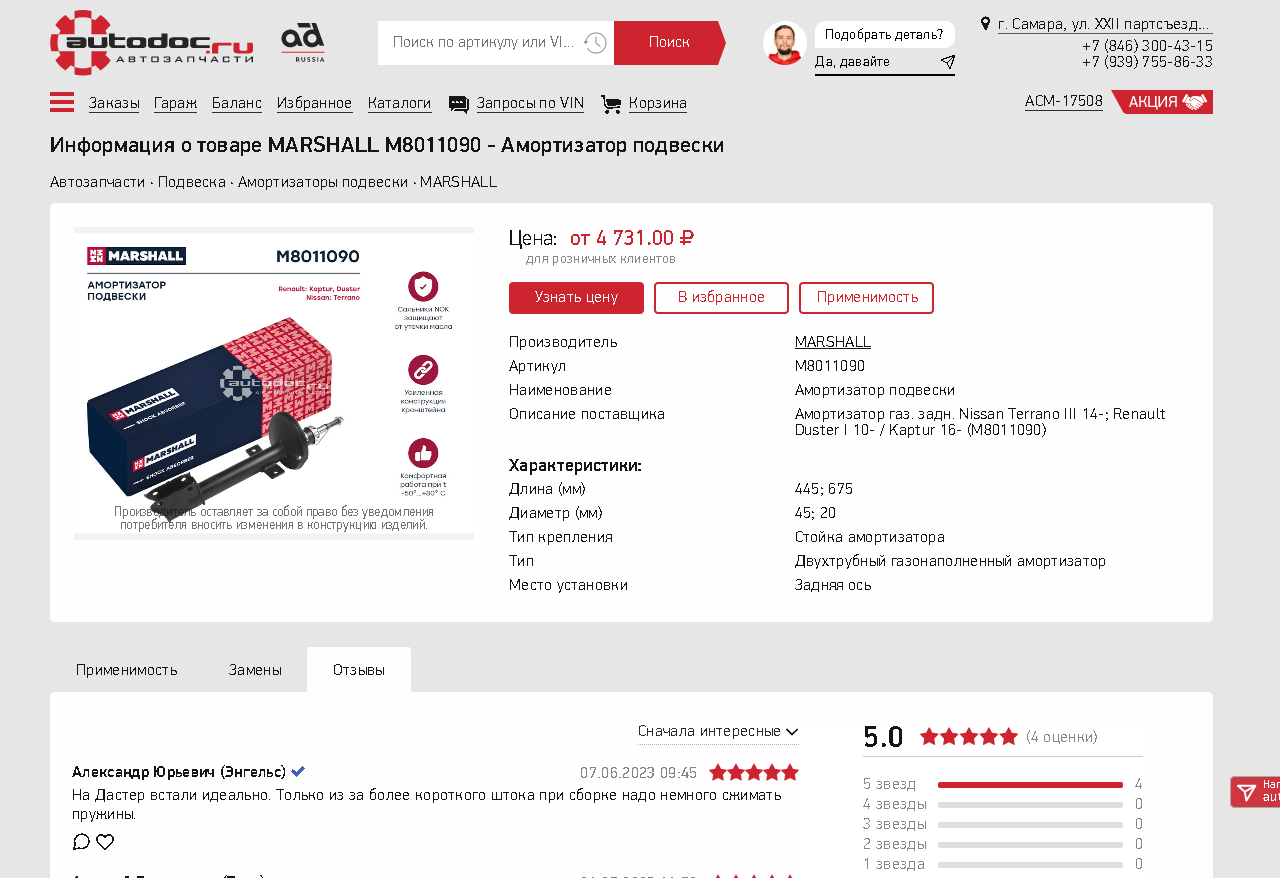Switch to the Применимость tab

[x=127, y=670]
